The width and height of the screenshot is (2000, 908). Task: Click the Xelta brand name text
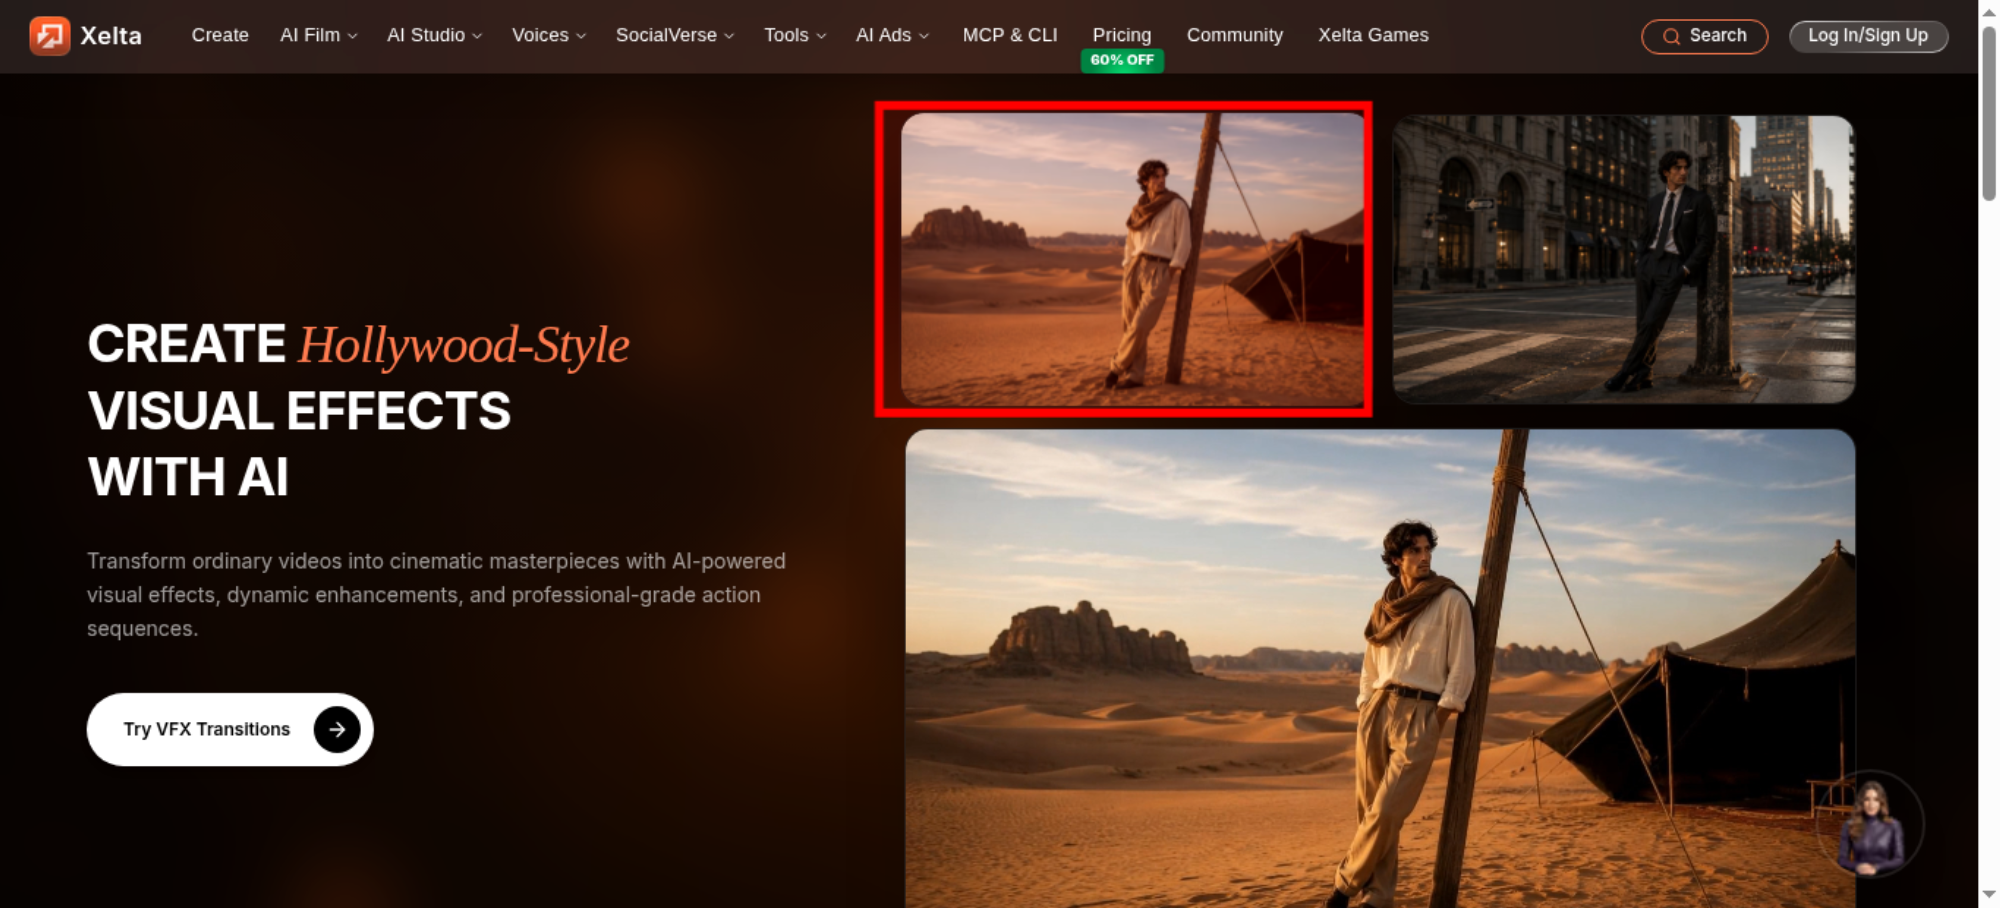(x=111, y=36)
